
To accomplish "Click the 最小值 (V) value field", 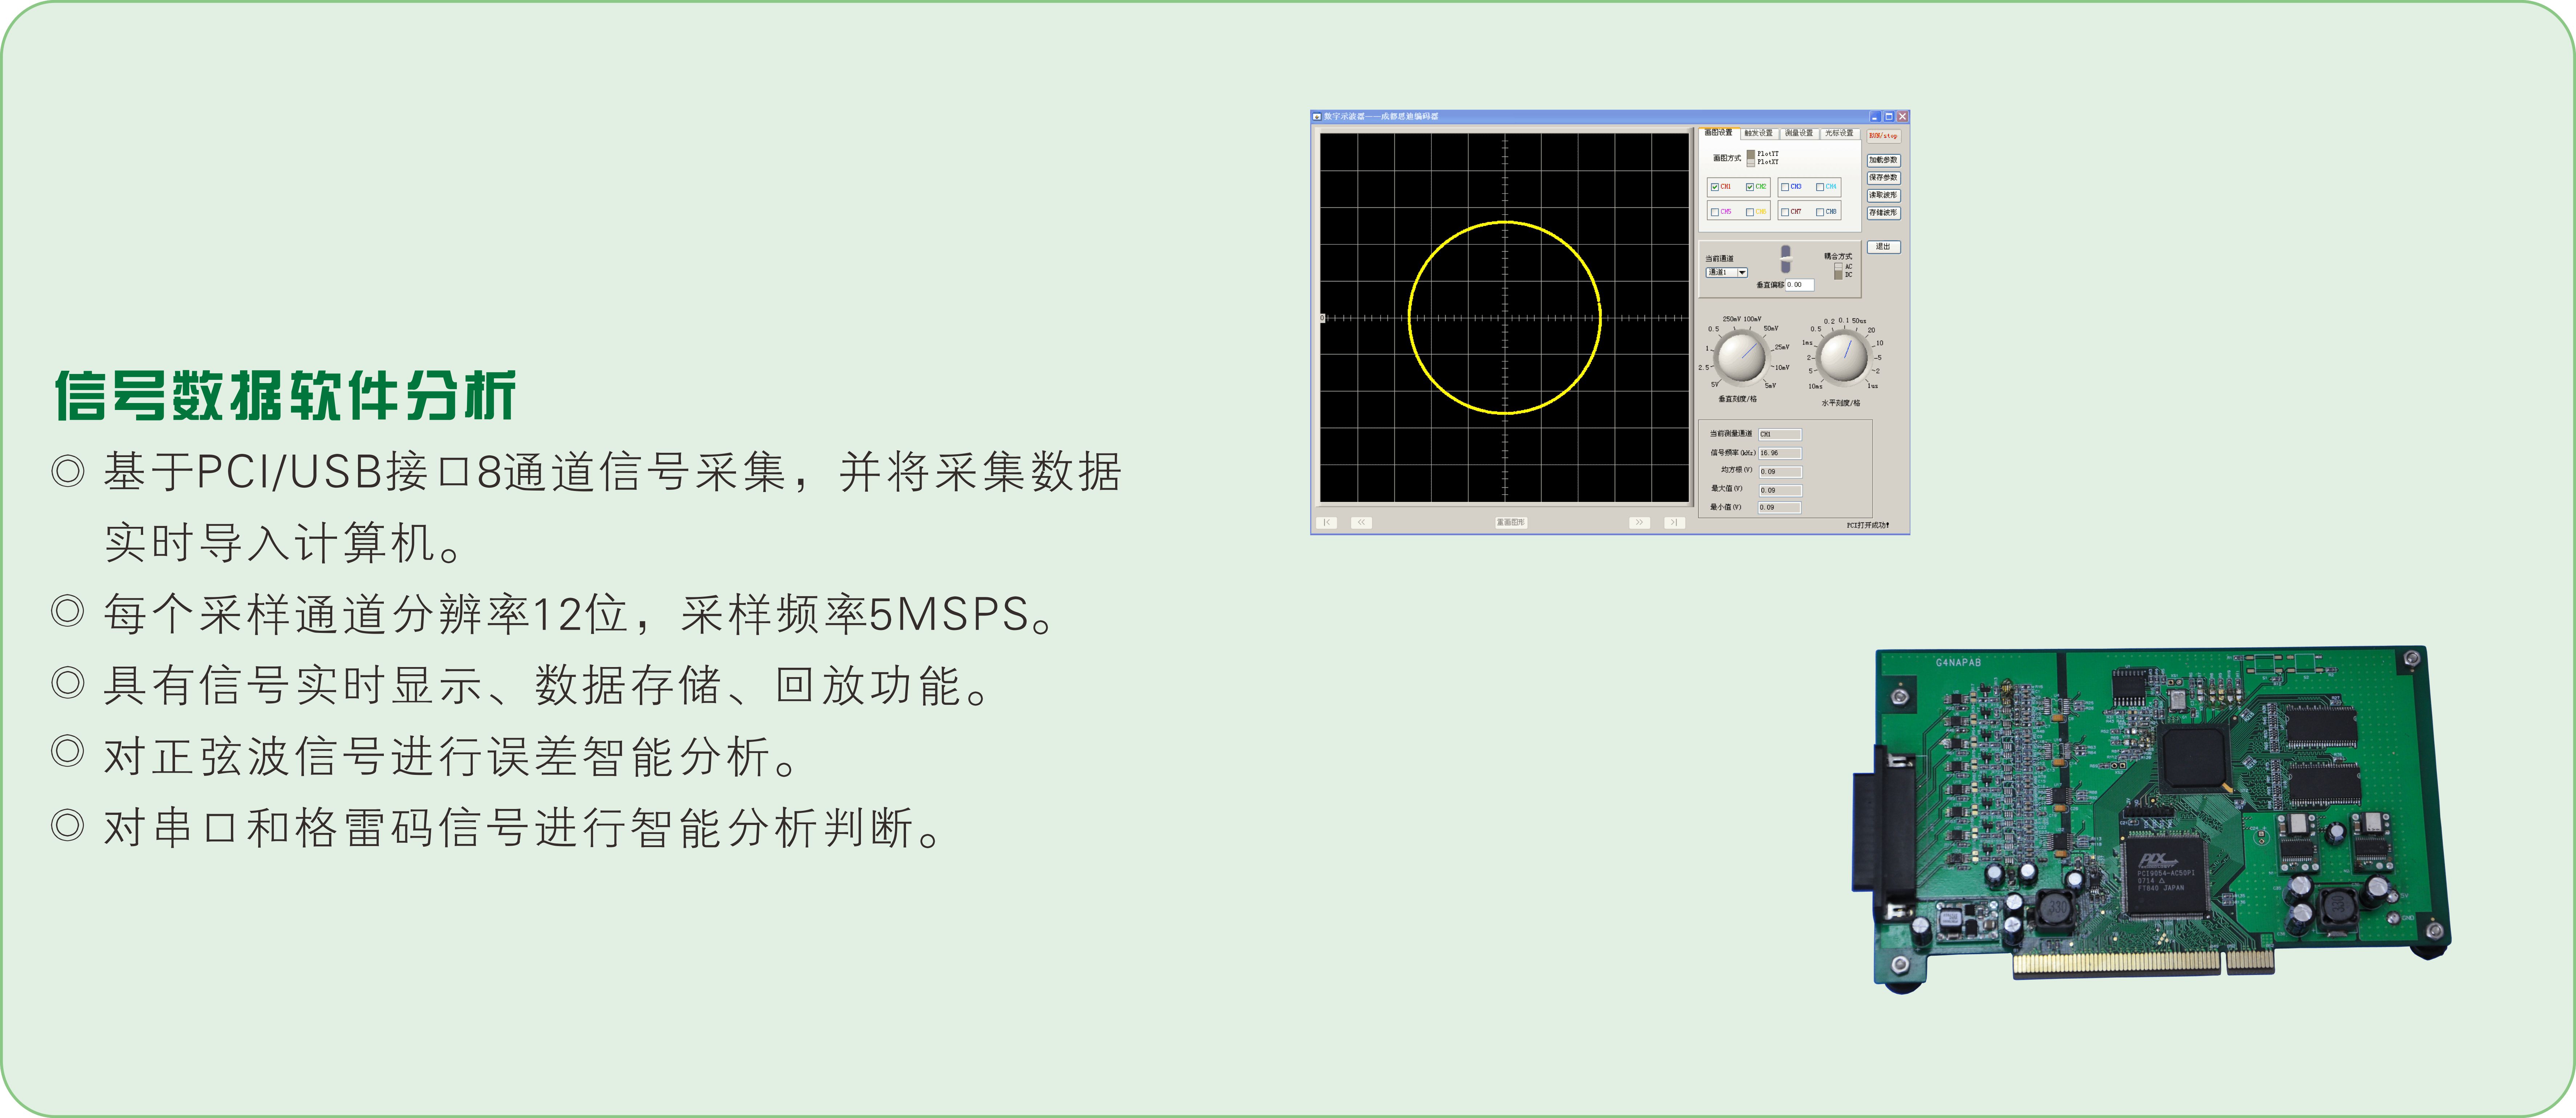I will [x=1780, y=508].
